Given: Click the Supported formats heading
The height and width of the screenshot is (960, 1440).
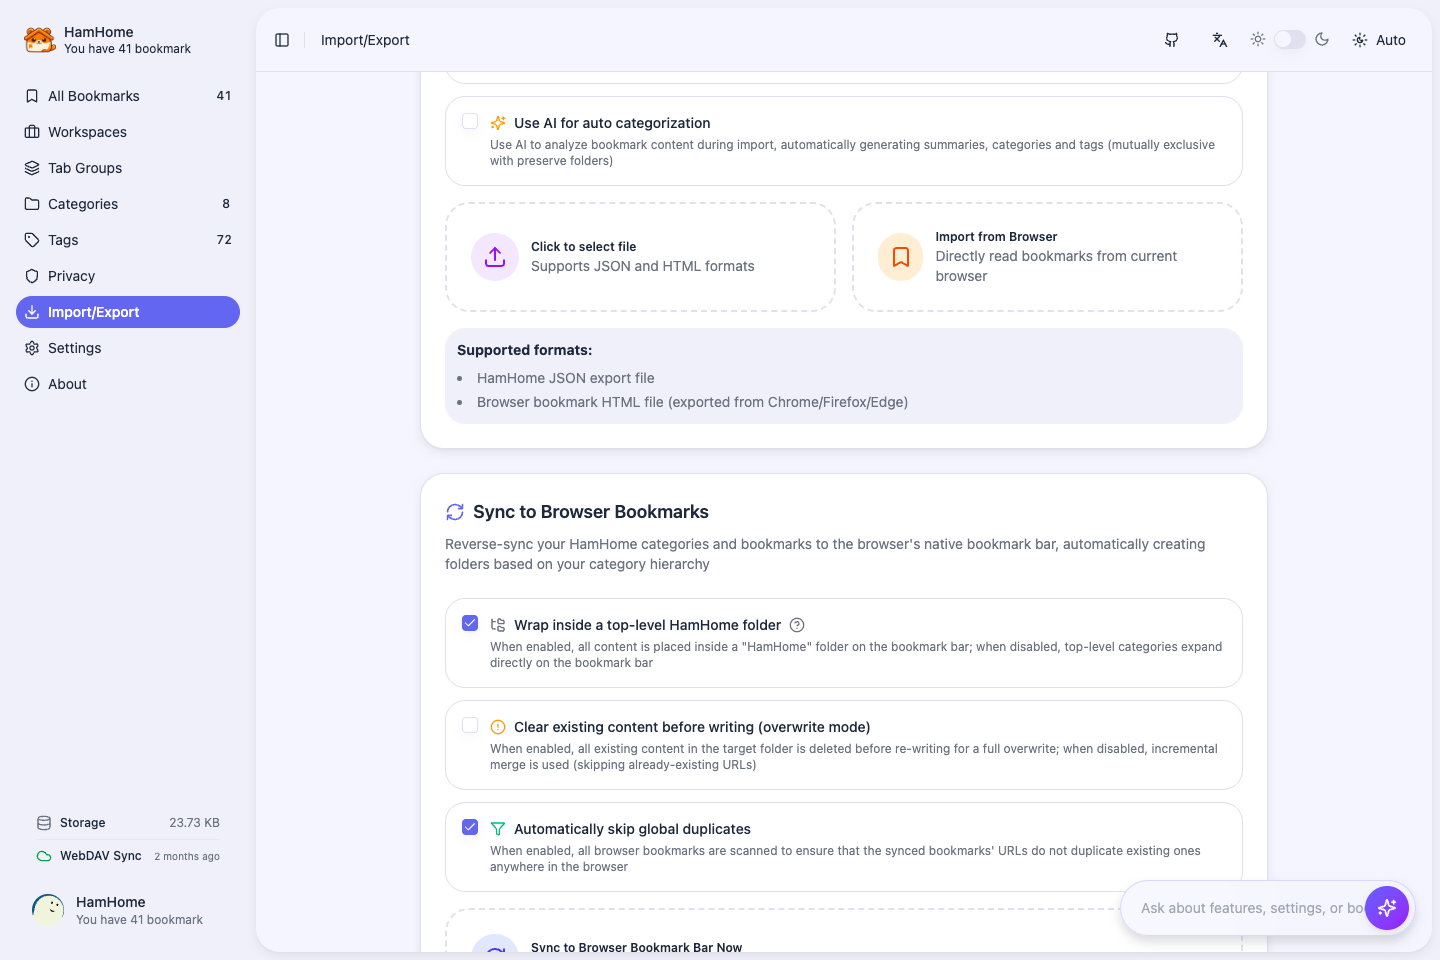Looking at the screenshot, I should 524,350.
